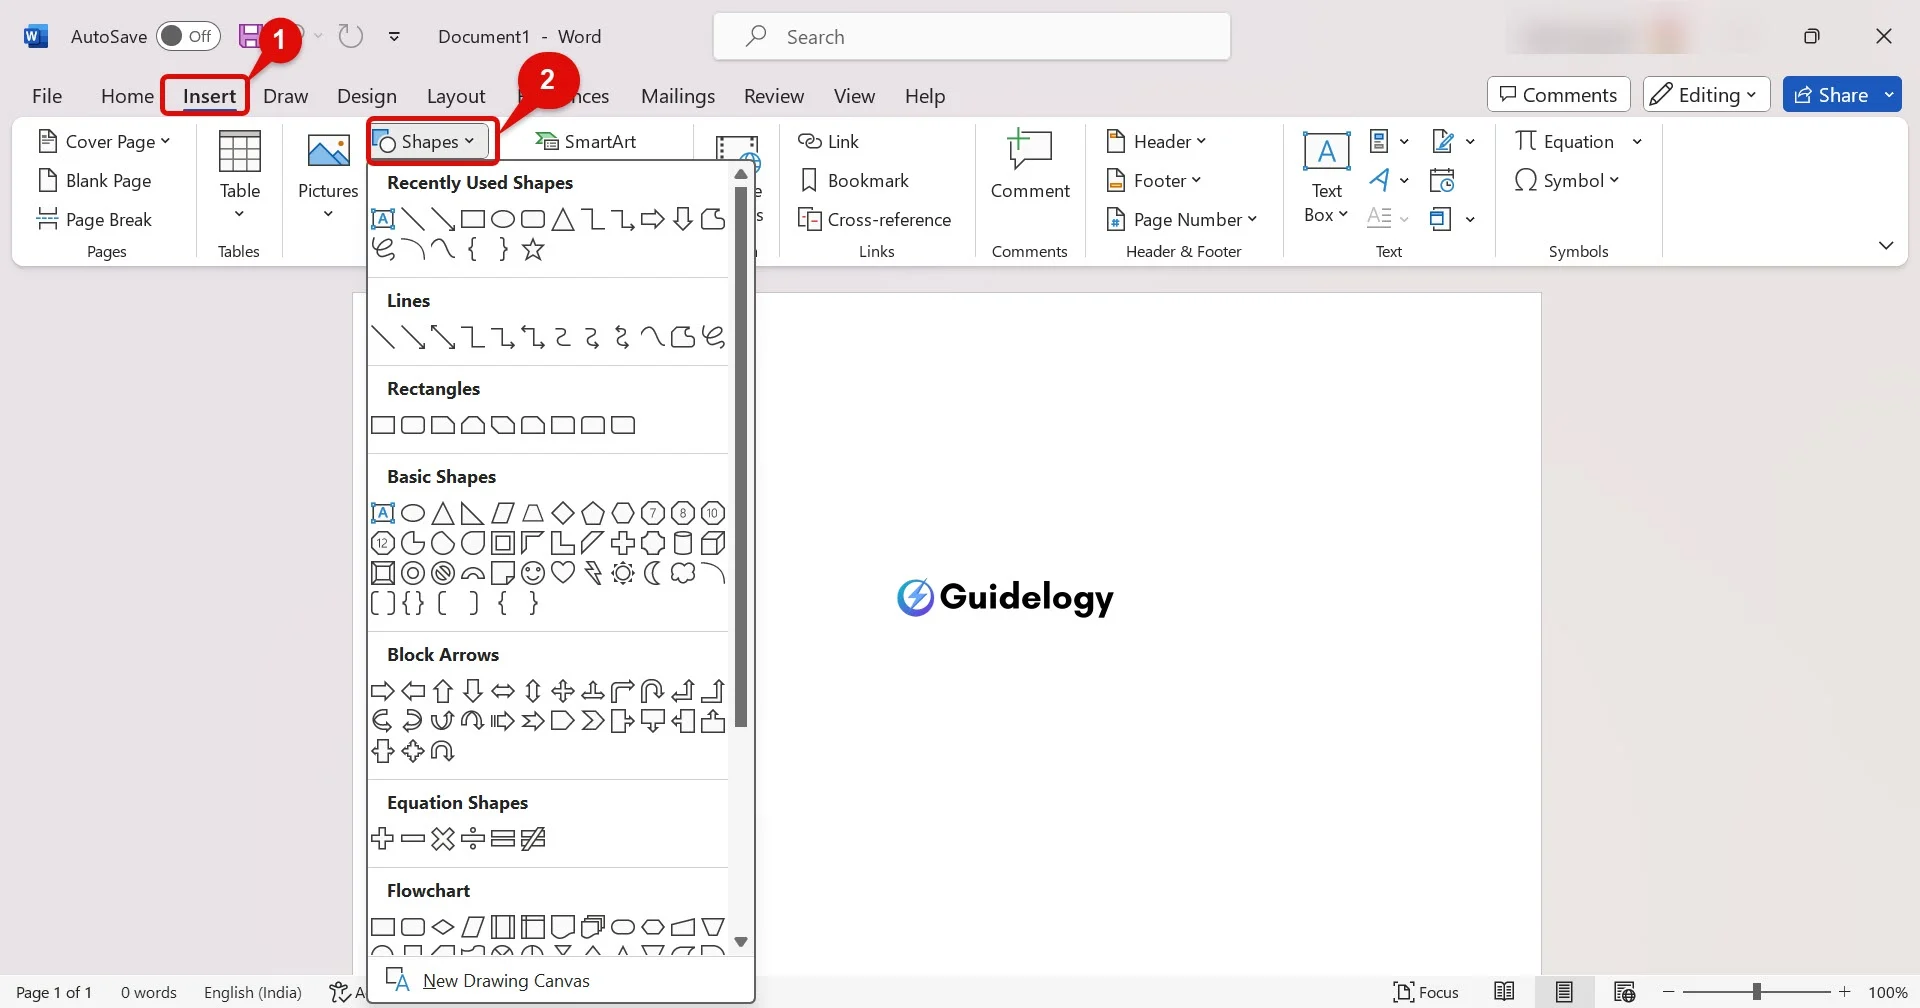Toggle the AutoSave switch
This screenshot has width=1920, height=1008.
point(188,36)
